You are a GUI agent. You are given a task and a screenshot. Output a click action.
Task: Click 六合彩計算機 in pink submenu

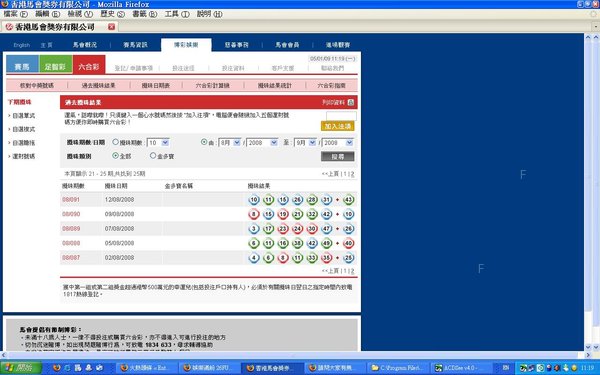(x=212, y=85)
